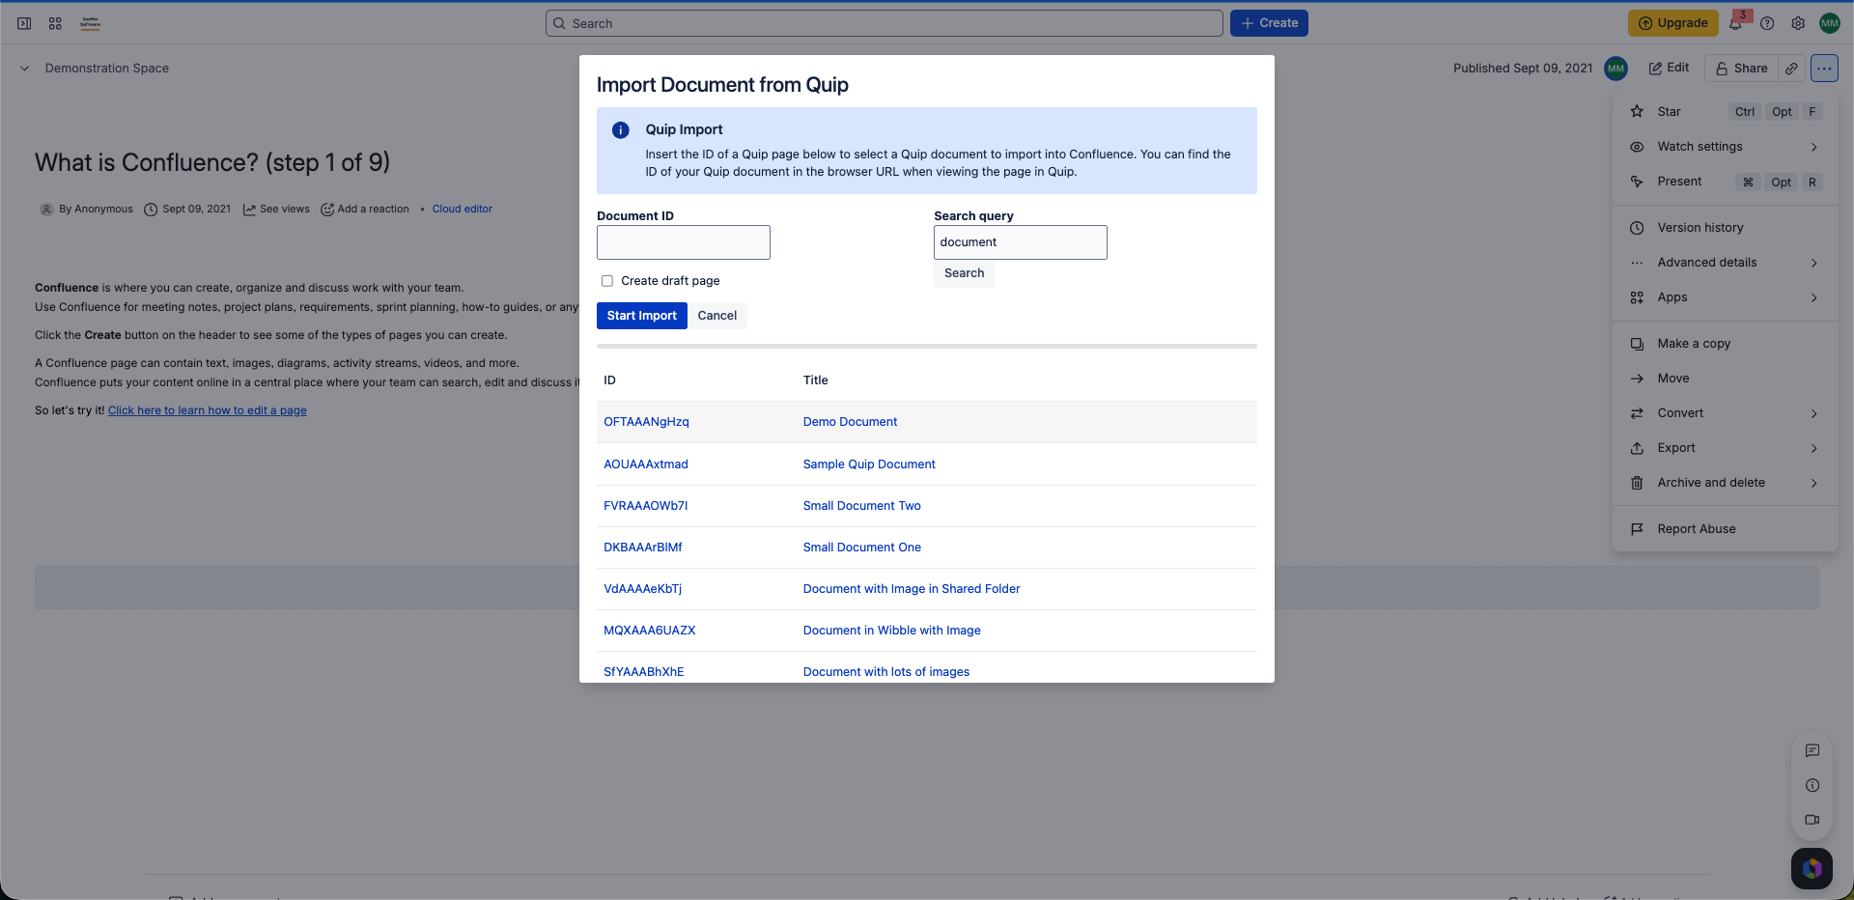Click the See views text
1854x900 pixels.
click(284, 210)
